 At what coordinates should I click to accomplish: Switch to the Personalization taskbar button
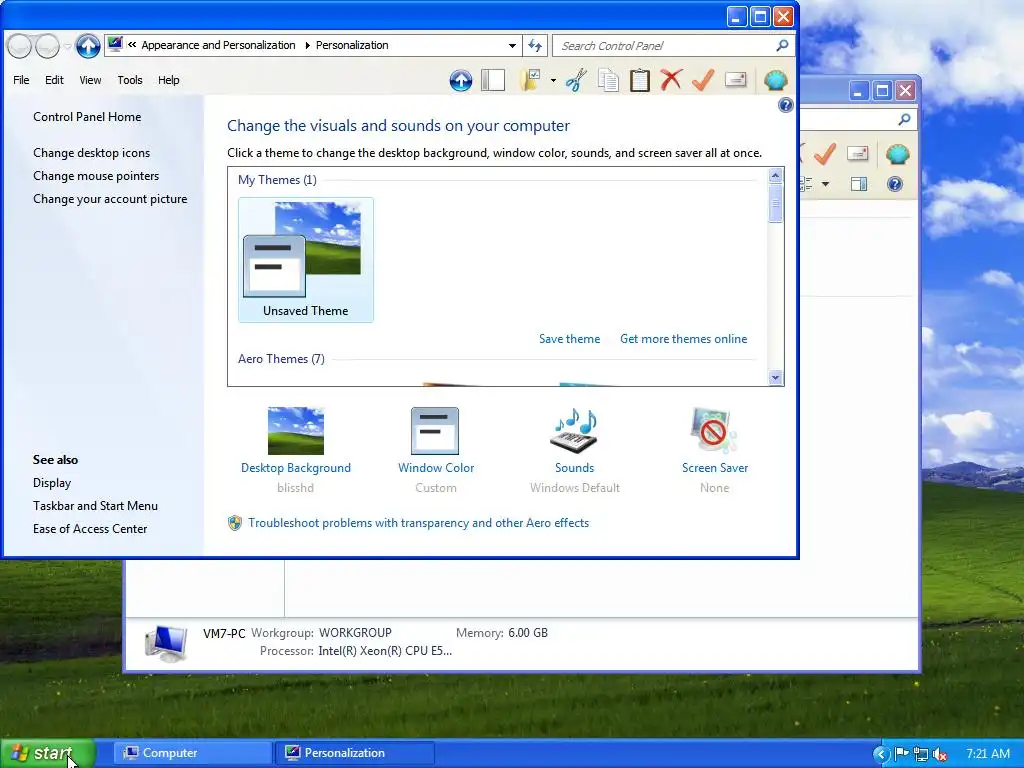point(354,753)
